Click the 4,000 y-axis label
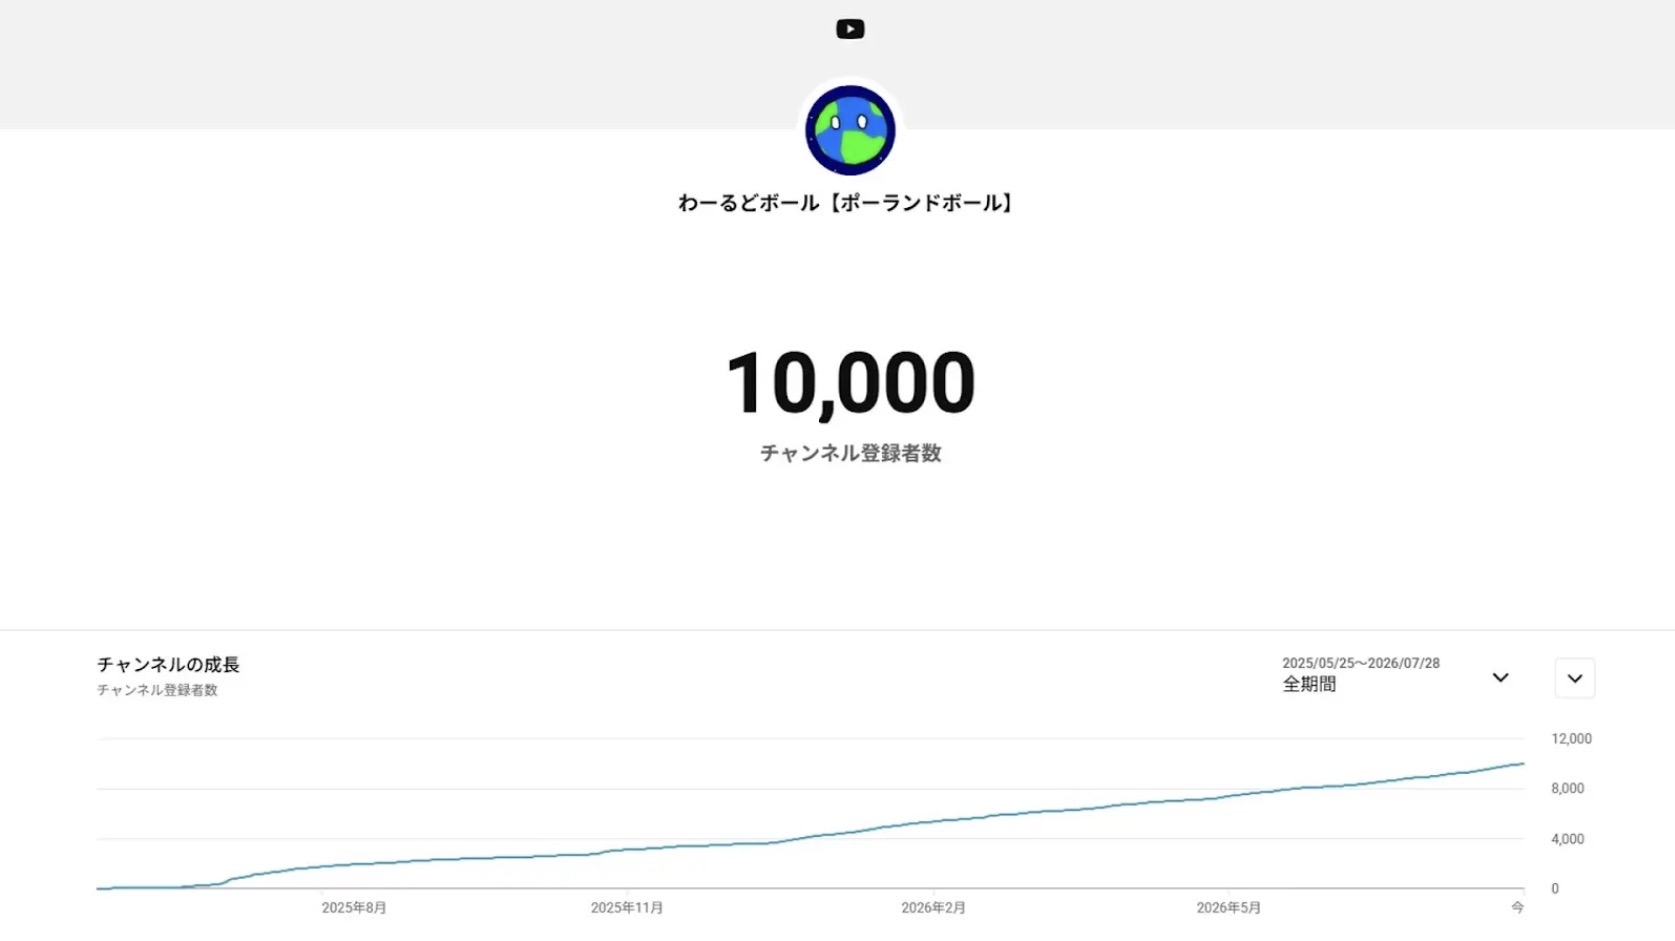Screen dimensions: 1675x941 [x=1567, y=839]
